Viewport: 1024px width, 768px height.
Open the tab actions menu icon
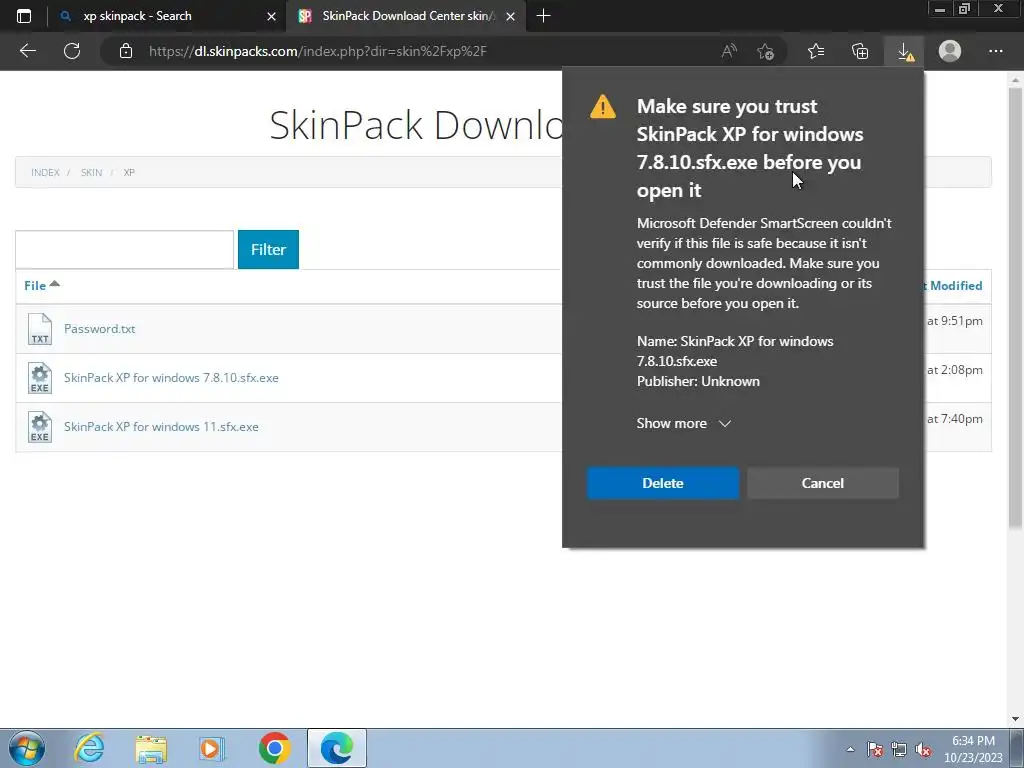click(x=24, y=16)
